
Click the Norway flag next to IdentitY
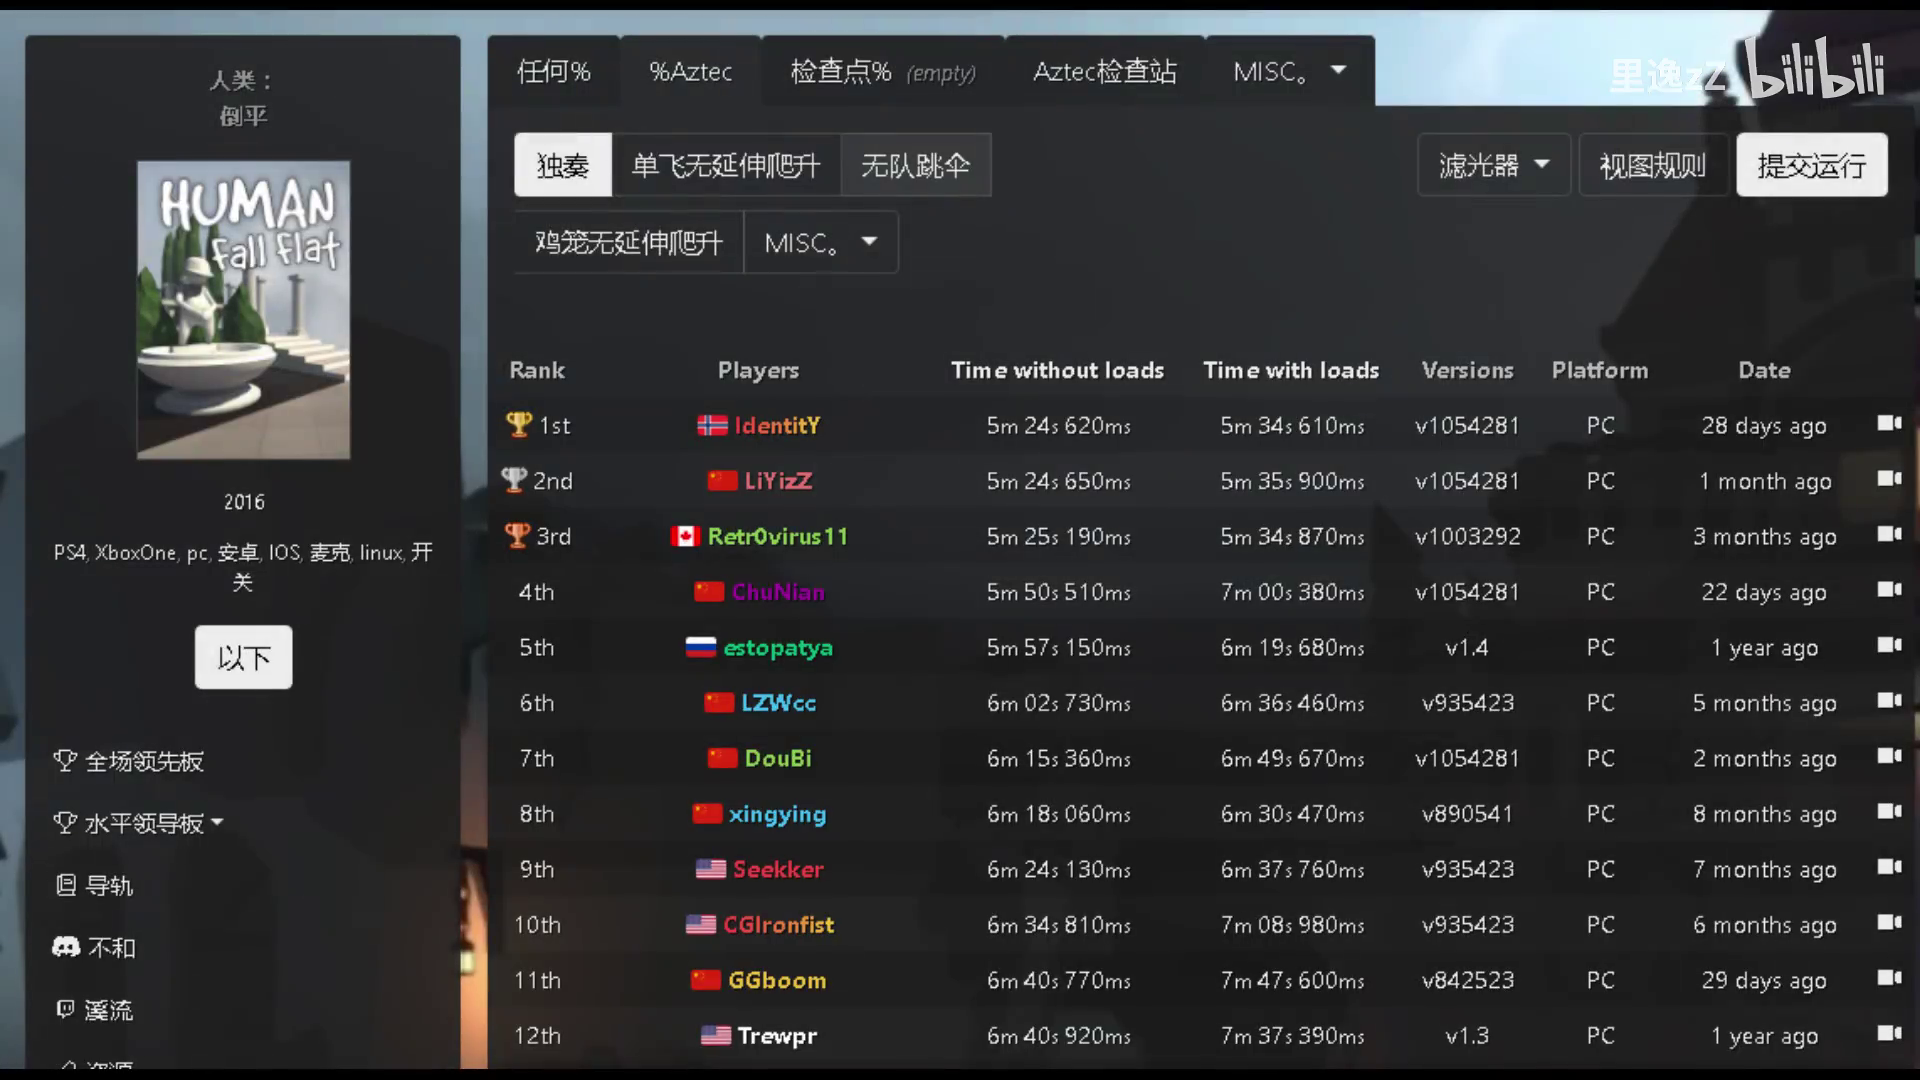point(712,425)
